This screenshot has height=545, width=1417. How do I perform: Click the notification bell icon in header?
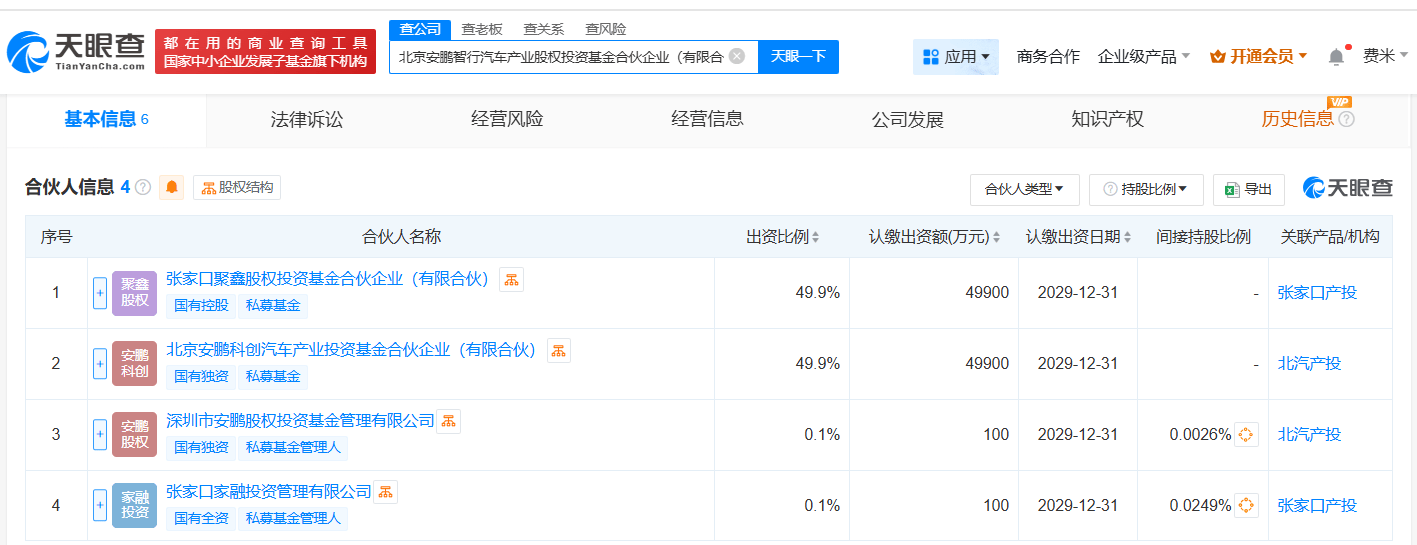pyautogui.click(x=1335, y=57)
